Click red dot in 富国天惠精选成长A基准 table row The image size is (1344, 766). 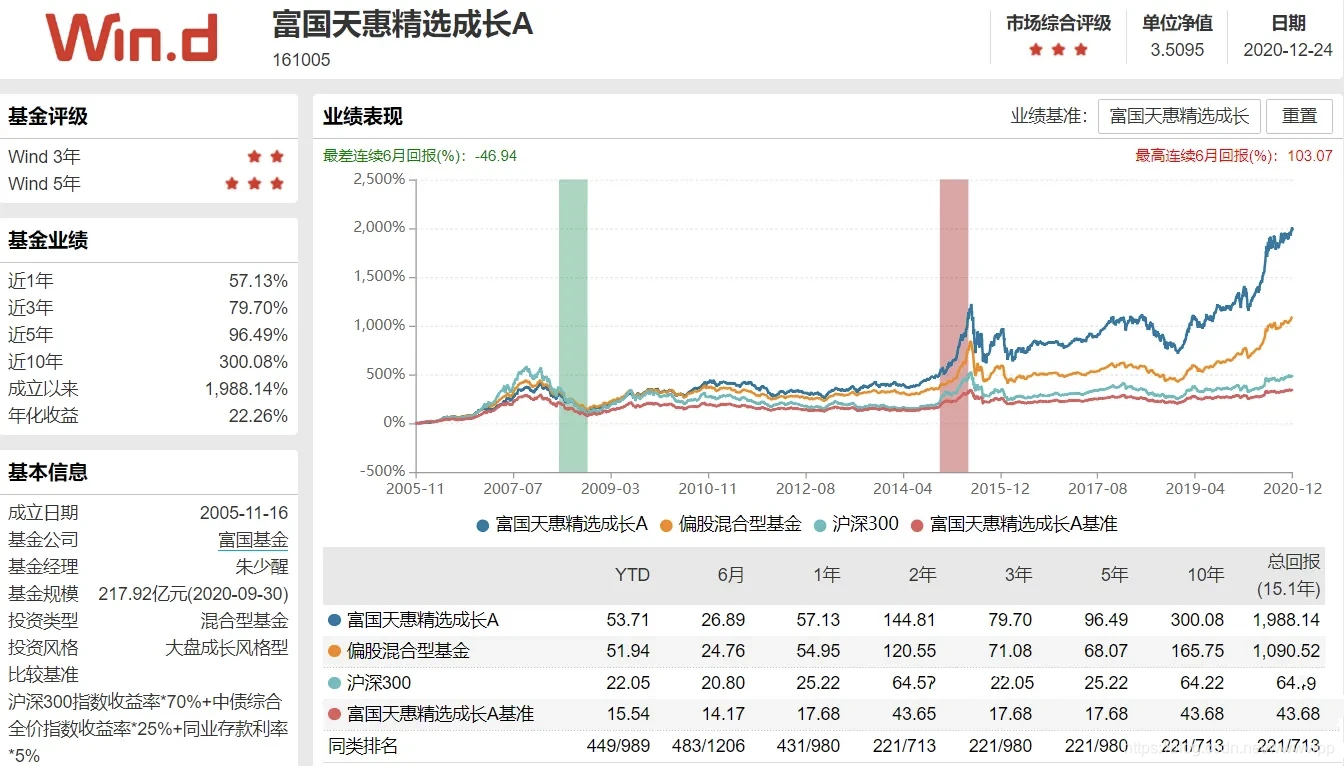[x=334, y=714]
